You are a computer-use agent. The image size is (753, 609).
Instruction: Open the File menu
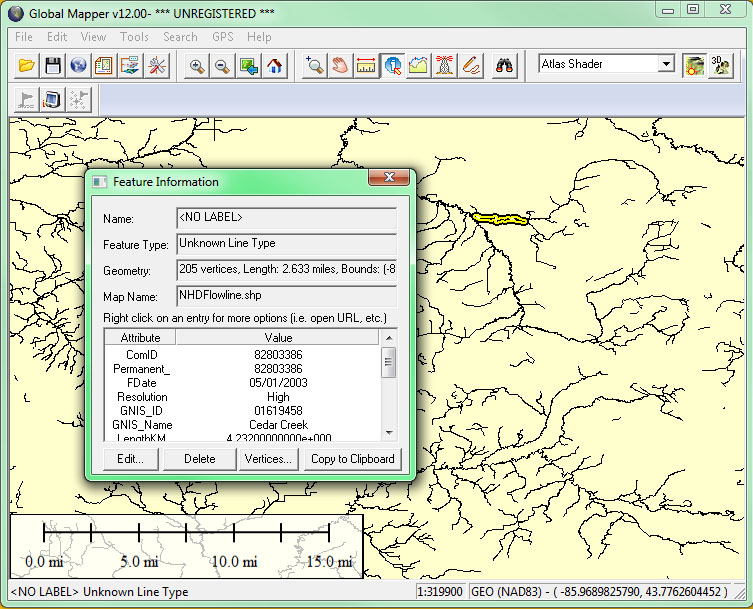pos(24,37)
